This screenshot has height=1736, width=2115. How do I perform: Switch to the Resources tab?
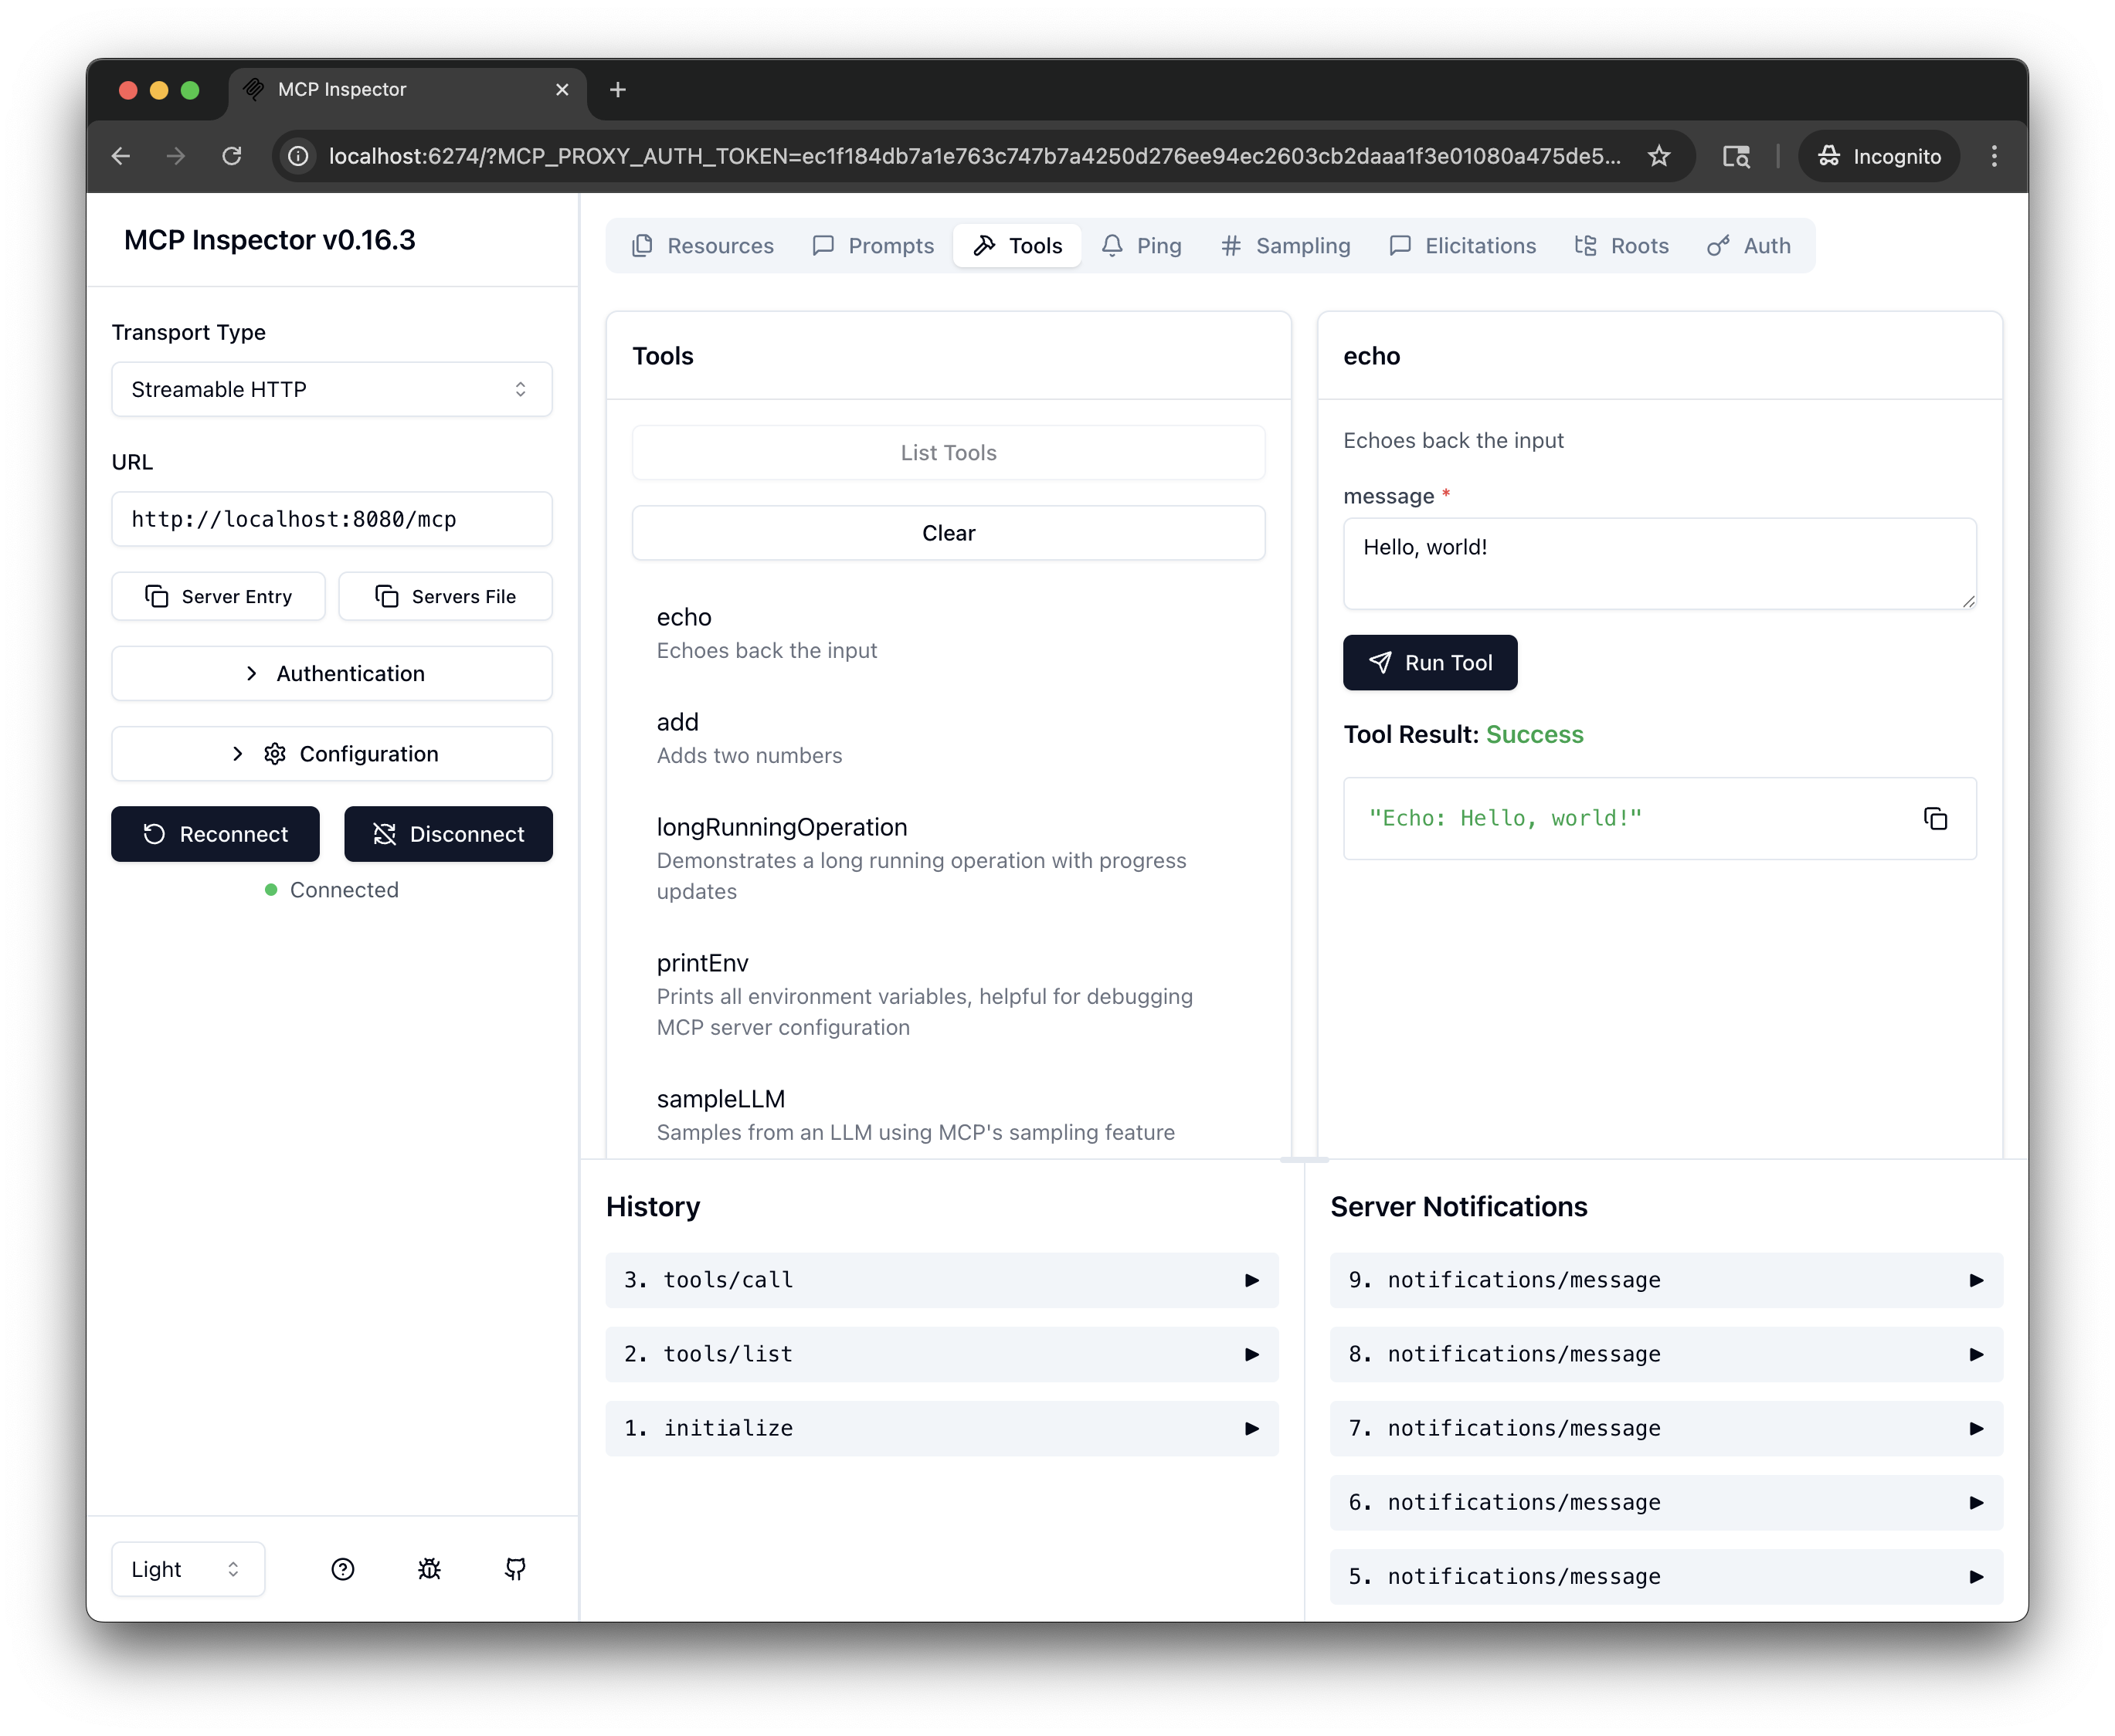703,246
